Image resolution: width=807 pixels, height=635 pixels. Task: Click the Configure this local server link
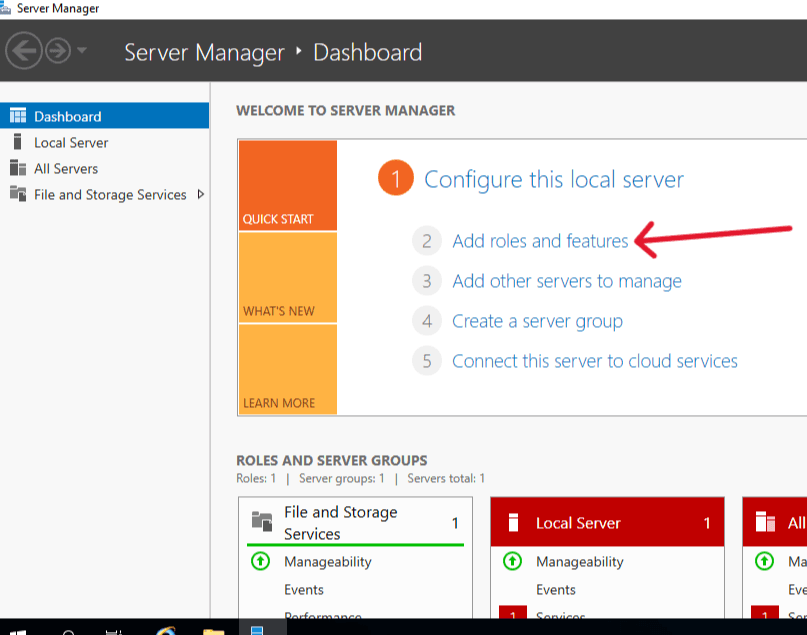point(554,180)
